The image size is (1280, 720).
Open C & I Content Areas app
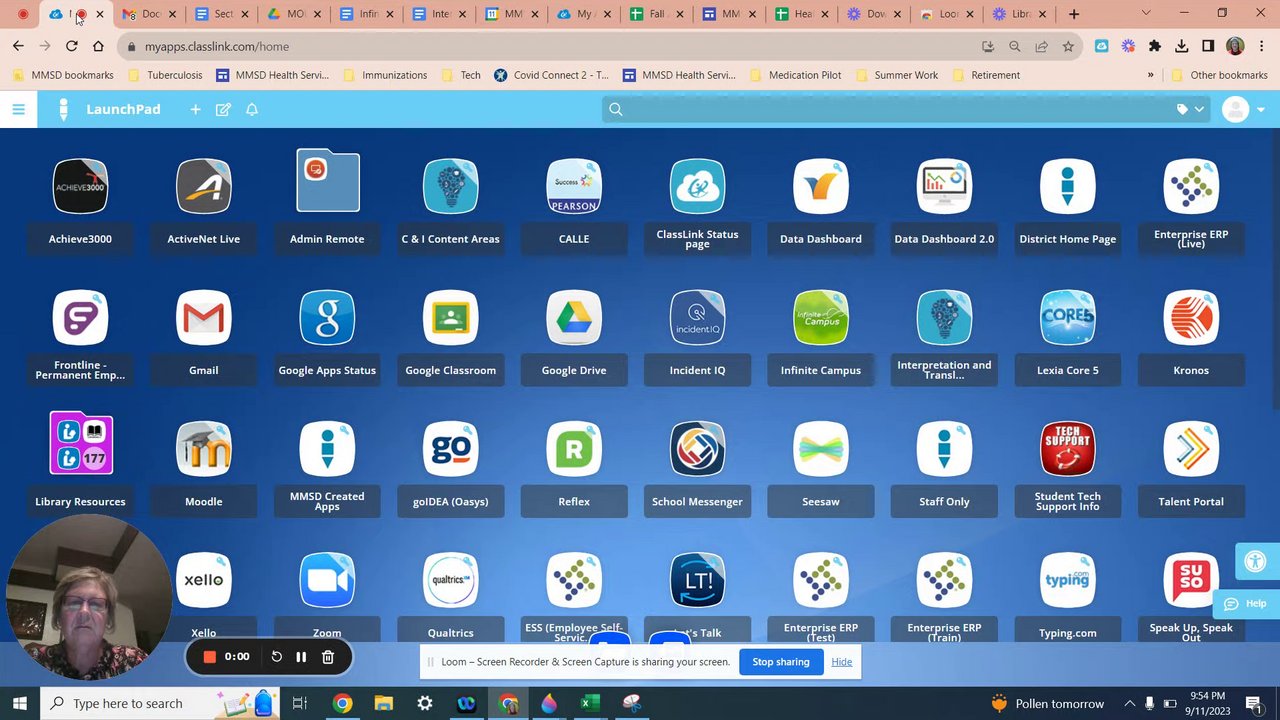[451, 186]
